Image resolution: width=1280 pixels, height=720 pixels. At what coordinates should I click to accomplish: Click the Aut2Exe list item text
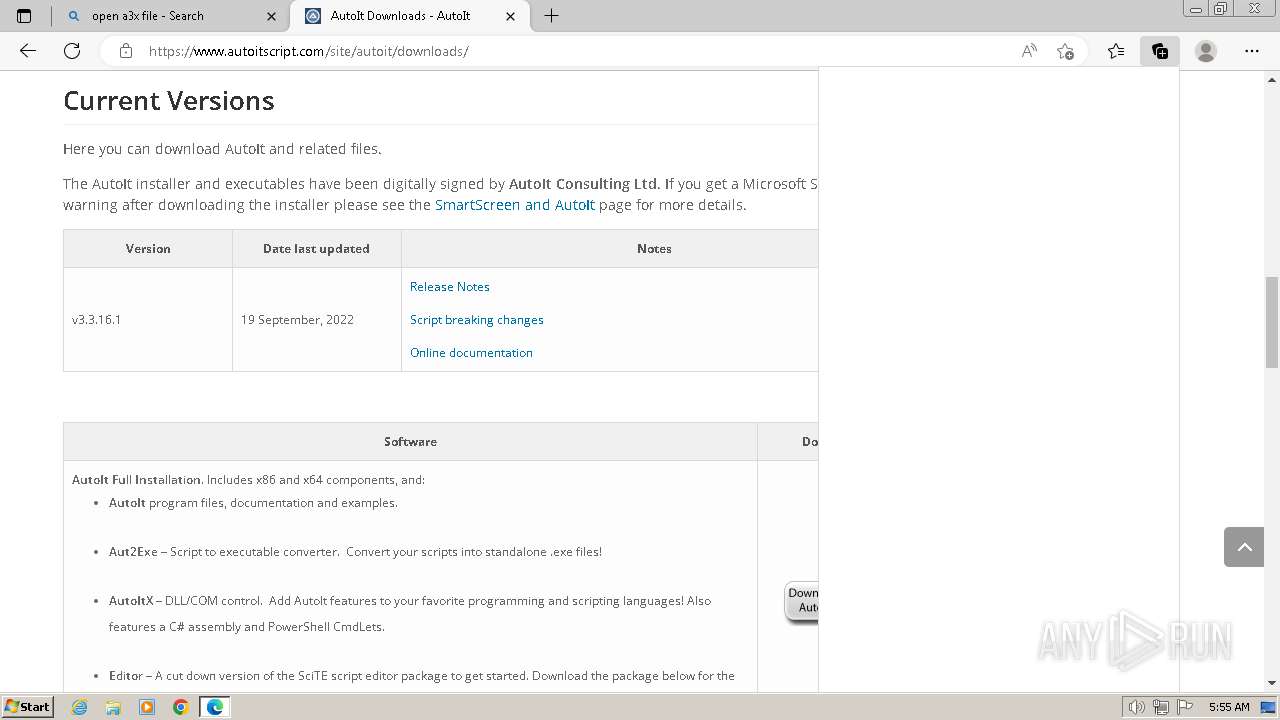pos(355,552)
